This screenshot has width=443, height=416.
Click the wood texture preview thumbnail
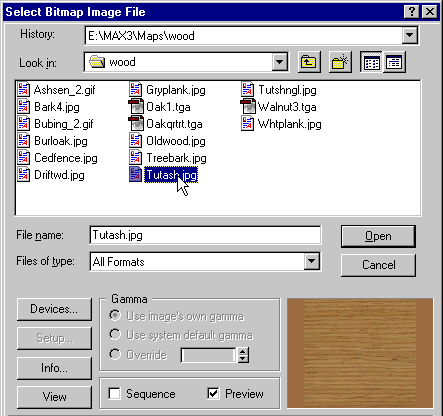[x=360, y=353]
